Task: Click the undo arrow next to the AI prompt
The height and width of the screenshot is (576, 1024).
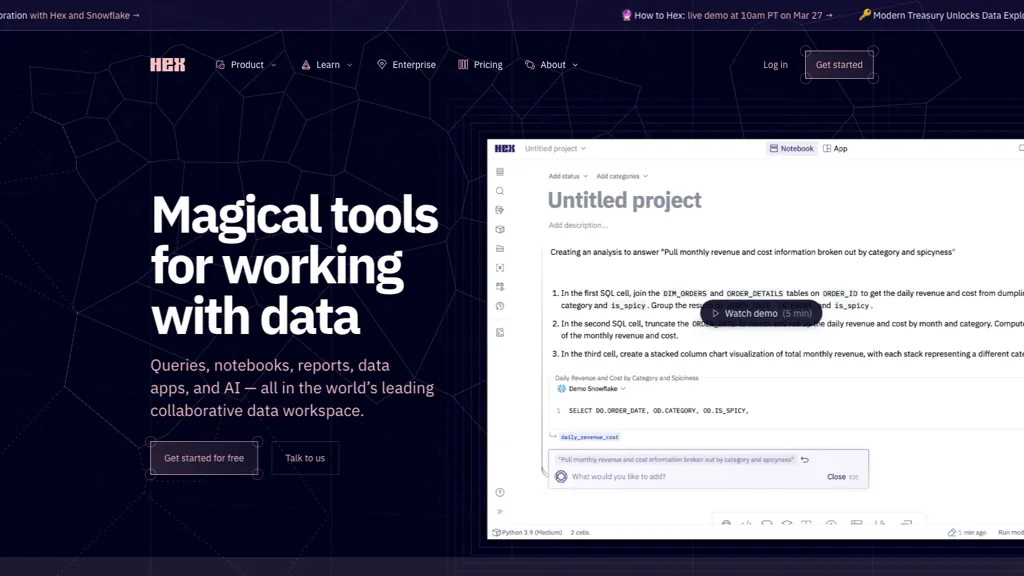Action: pyautogui.click(x=804, y=460)
